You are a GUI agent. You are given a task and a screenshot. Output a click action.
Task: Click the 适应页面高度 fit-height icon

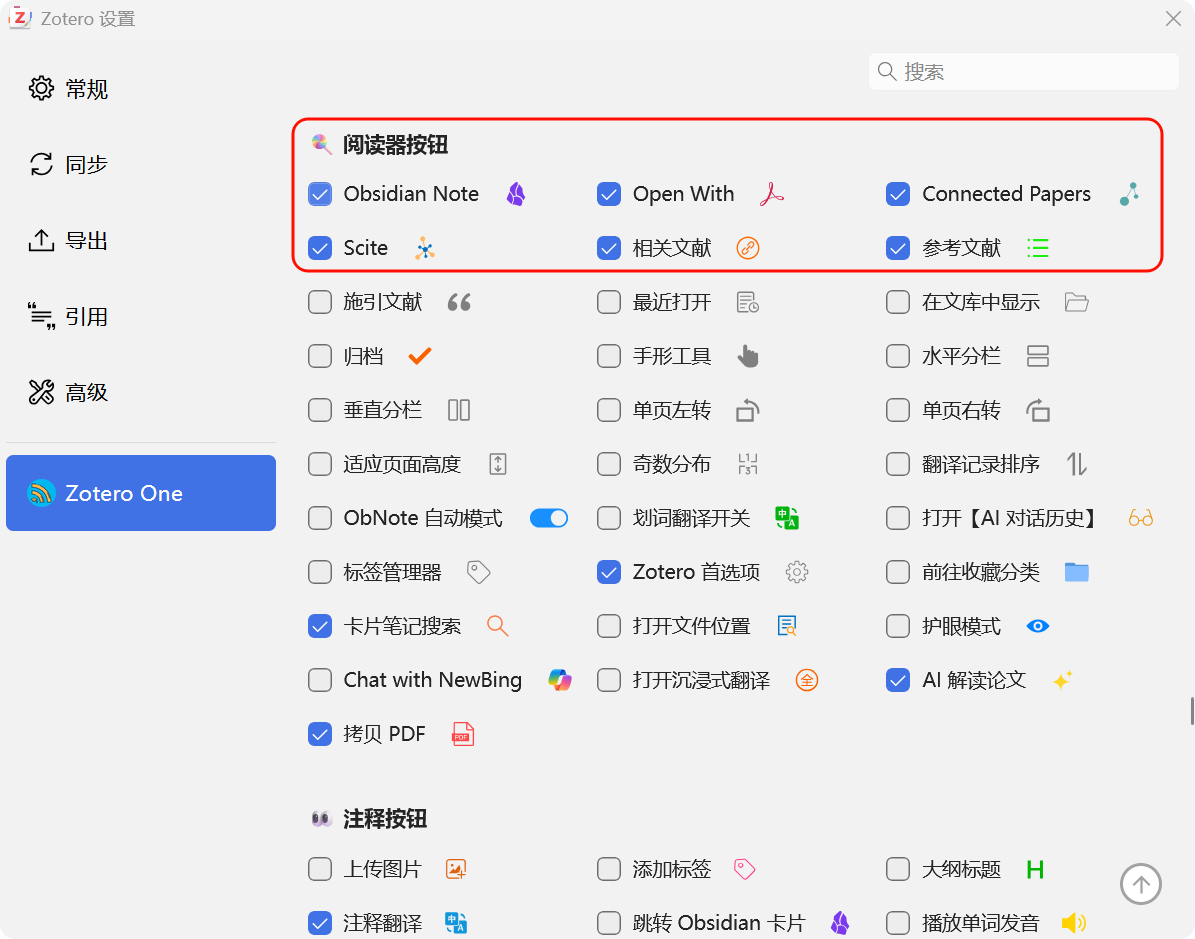(498, 464)
